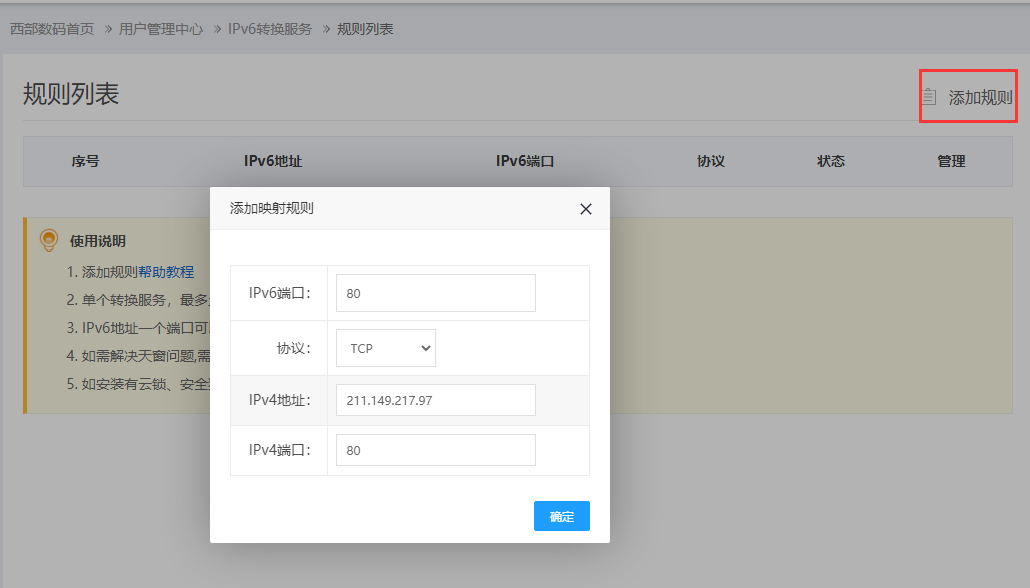Screen dimensions: 1030x588
Task: Go to 西部数码首页 in the breadcrumb
Action: coord(52,29)
